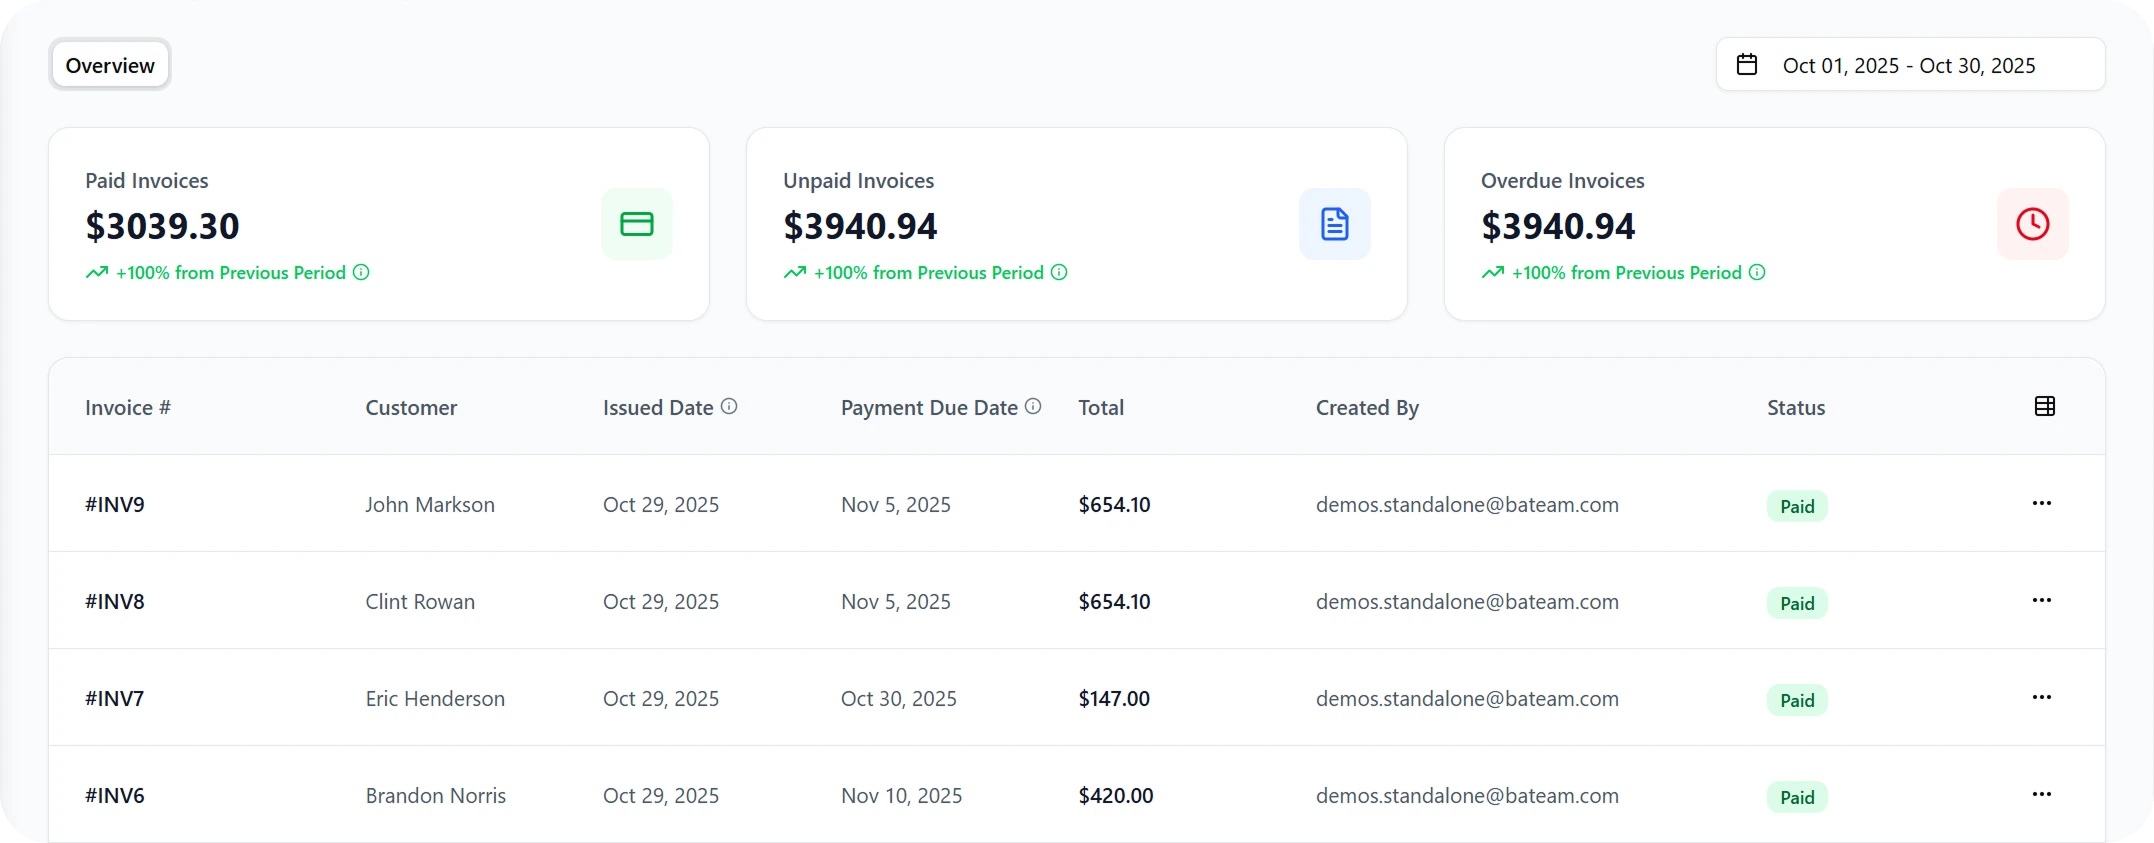
Task: Select customer Brandon Norris
Action: pos(436,796)
